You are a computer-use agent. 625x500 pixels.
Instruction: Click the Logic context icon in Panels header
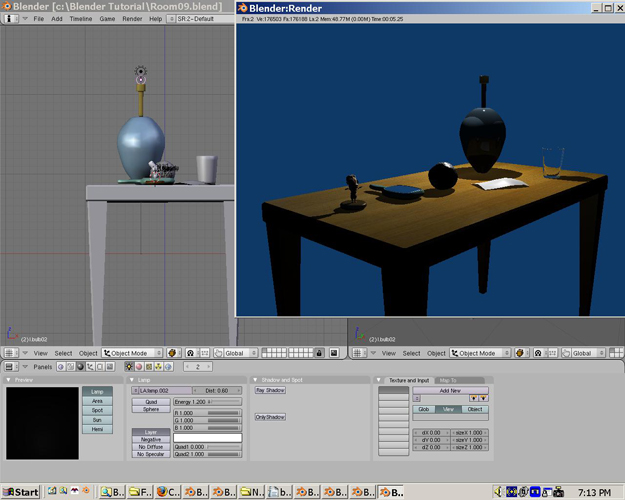[60, 367]
